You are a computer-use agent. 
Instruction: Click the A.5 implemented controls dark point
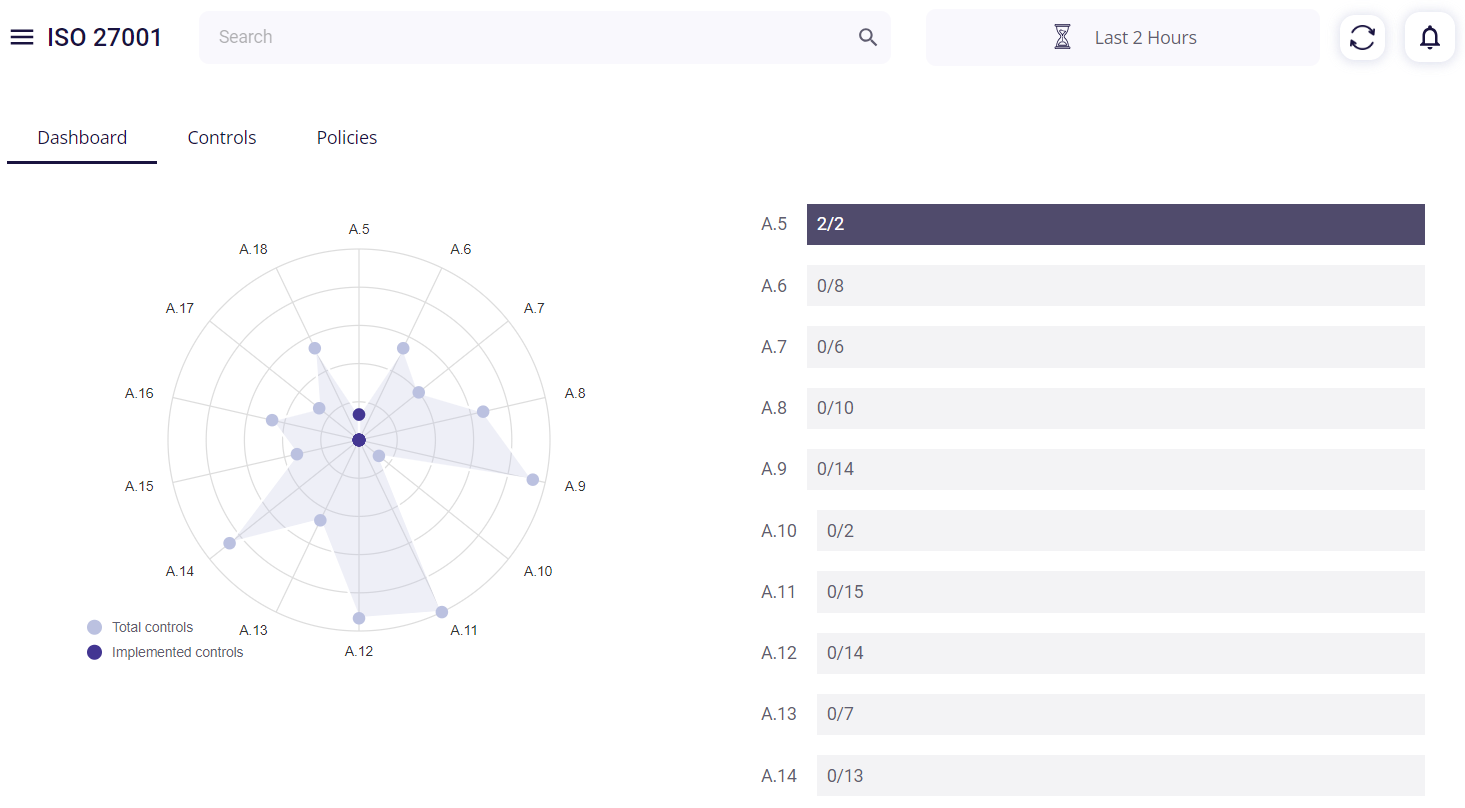[359, 415]
